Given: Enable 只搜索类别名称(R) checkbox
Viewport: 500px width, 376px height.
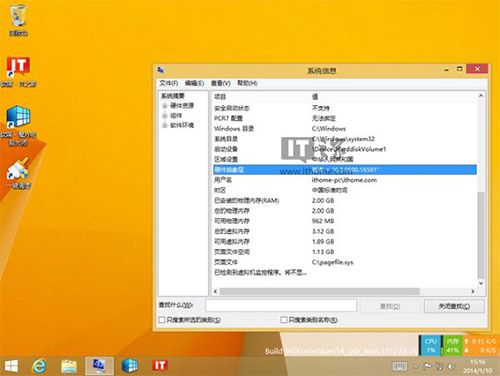Looking at the screenshot, I should 284,320.
